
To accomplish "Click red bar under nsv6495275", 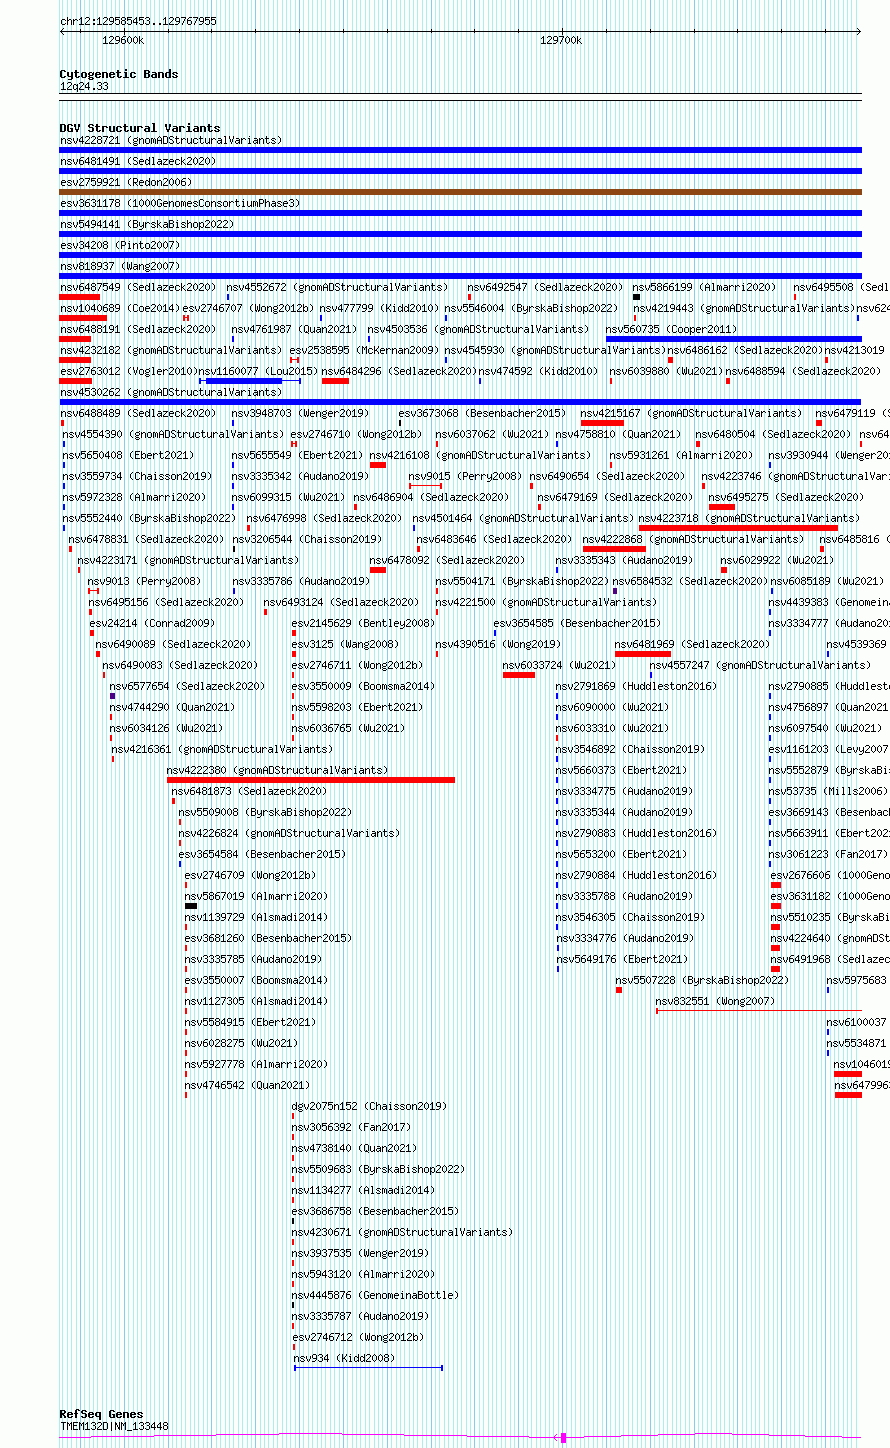I will tap(722, 507).
